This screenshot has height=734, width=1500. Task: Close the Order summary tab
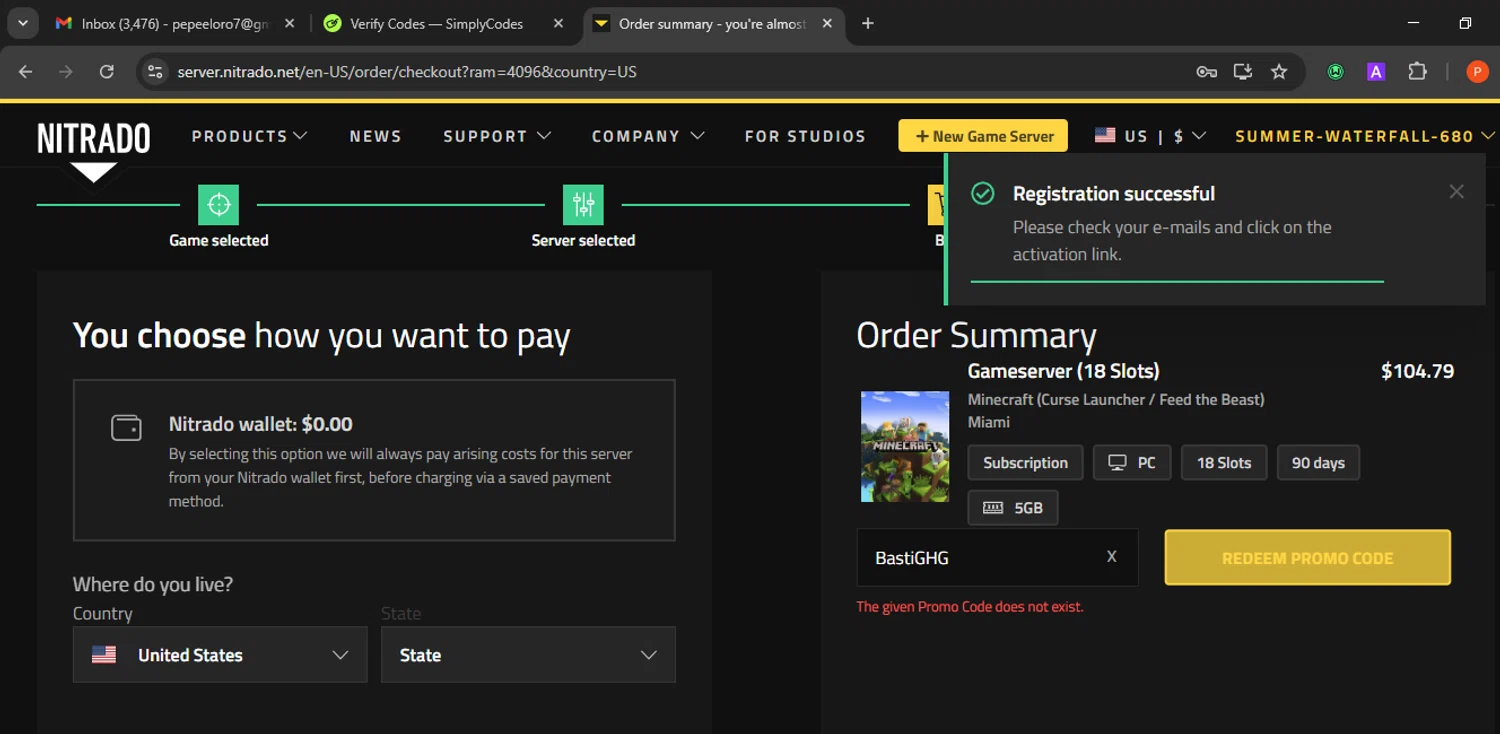point(827,23)
